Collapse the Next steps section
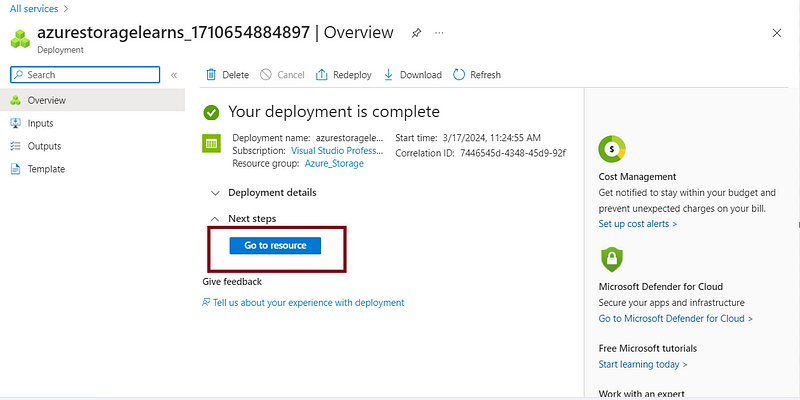The image size is (800, 400). 216,219
